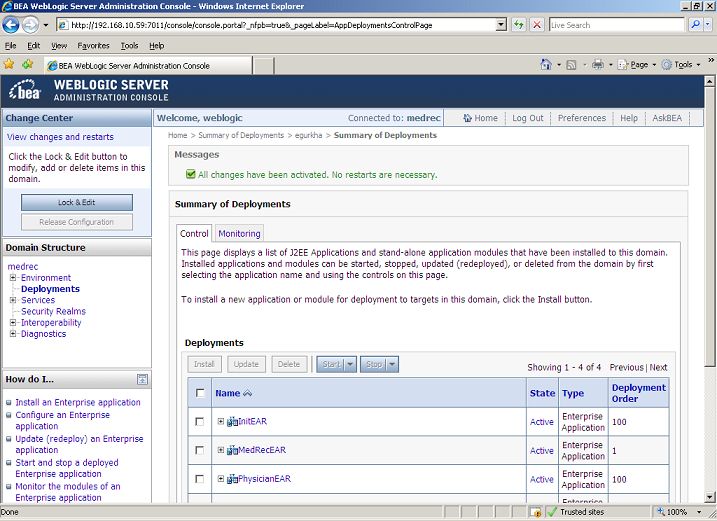This screenshot has width=717, height=521.
Task: Expand the Services tree node
Action: click(x=13, y=300)
